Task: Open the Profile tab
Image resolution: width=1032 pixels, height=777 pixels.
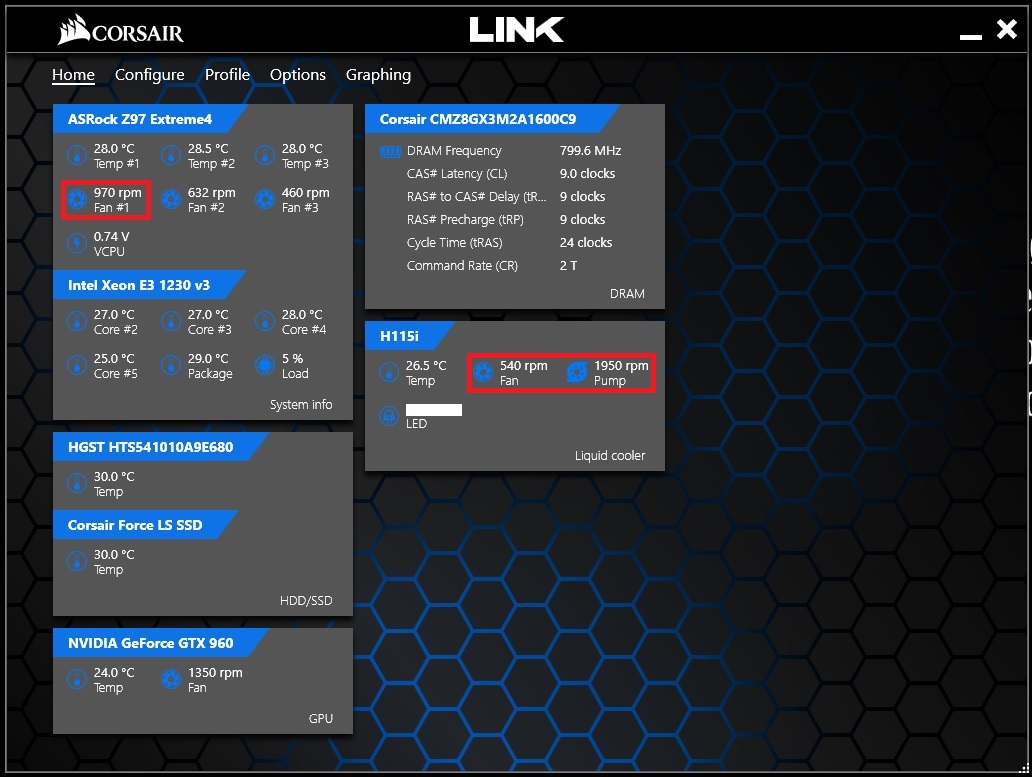Action: coord(227,75)
